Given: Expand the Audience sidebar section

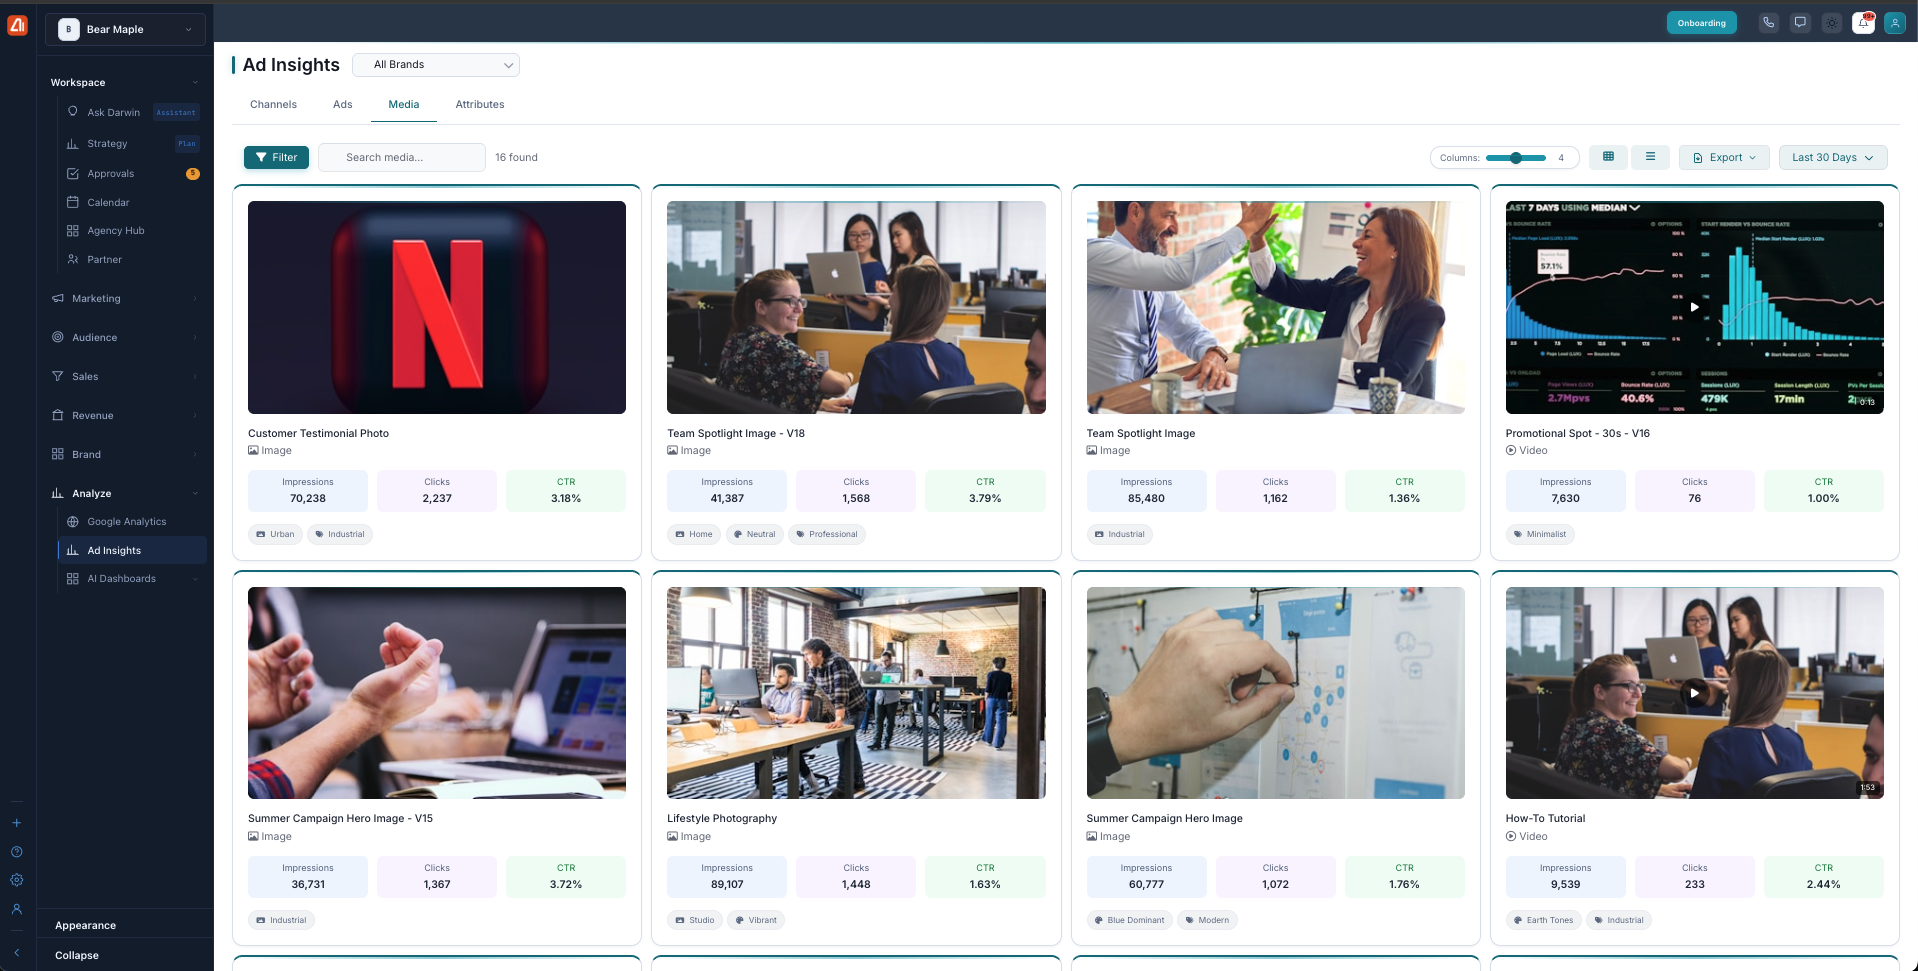Looking at the screenshot, I should pyautogui.click(x=125, y=337).
